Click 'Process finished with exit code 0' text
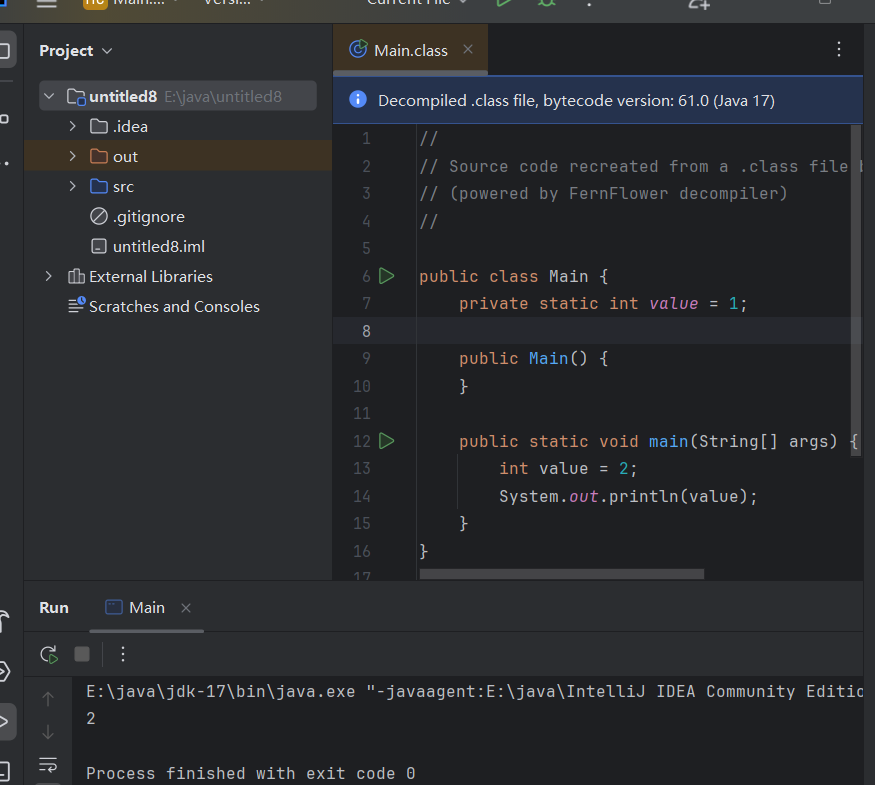The width and height of the screenshot is (875, 785). 251,773
